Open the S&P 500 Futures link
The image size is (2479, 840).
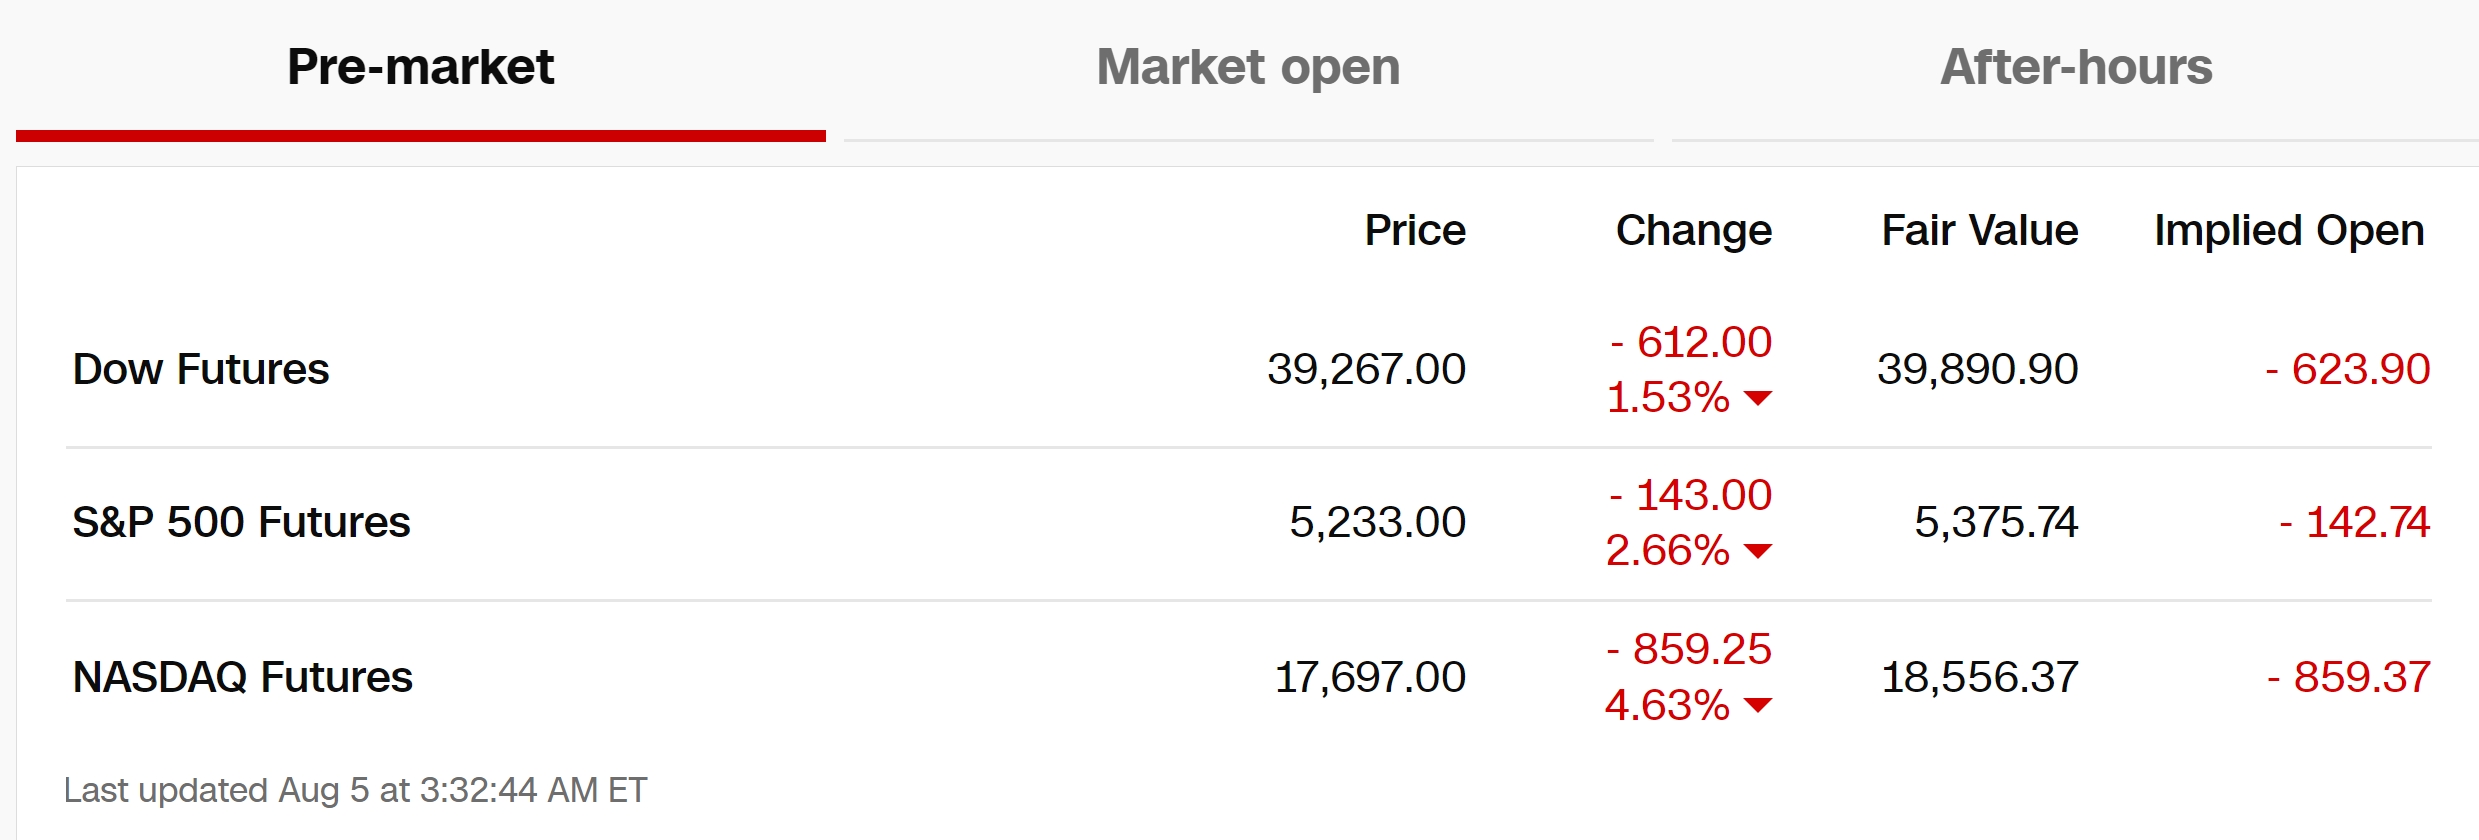241,522
